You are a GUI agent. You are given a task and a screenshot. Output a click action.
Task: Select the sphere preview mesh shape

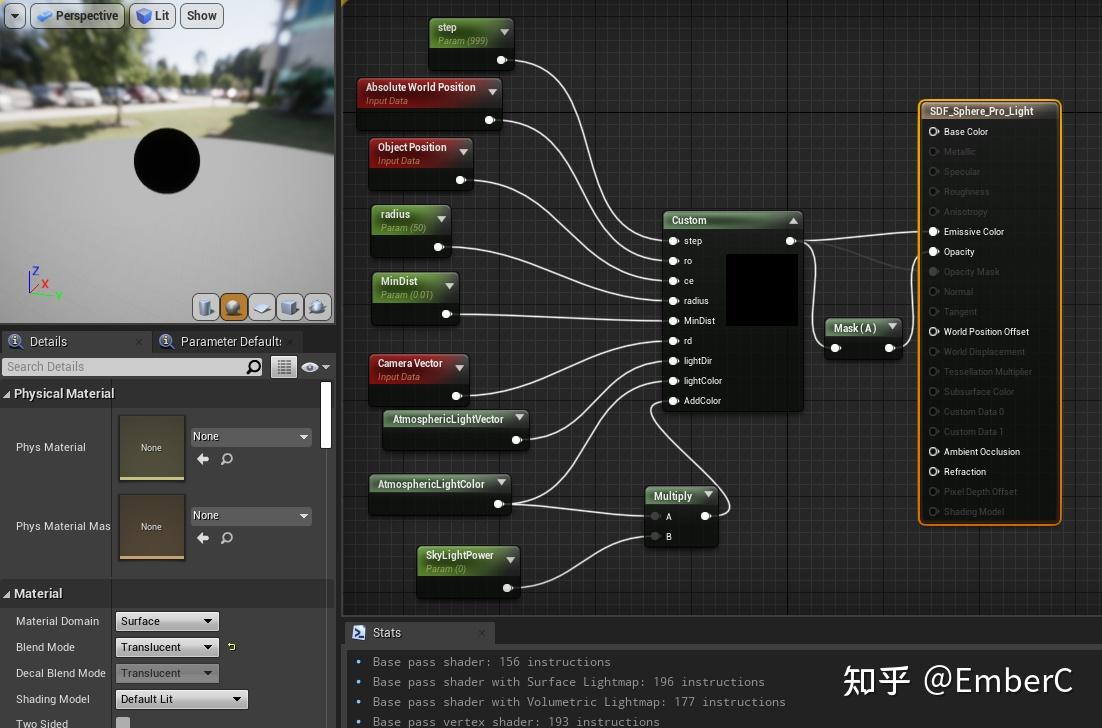(233, 307)
